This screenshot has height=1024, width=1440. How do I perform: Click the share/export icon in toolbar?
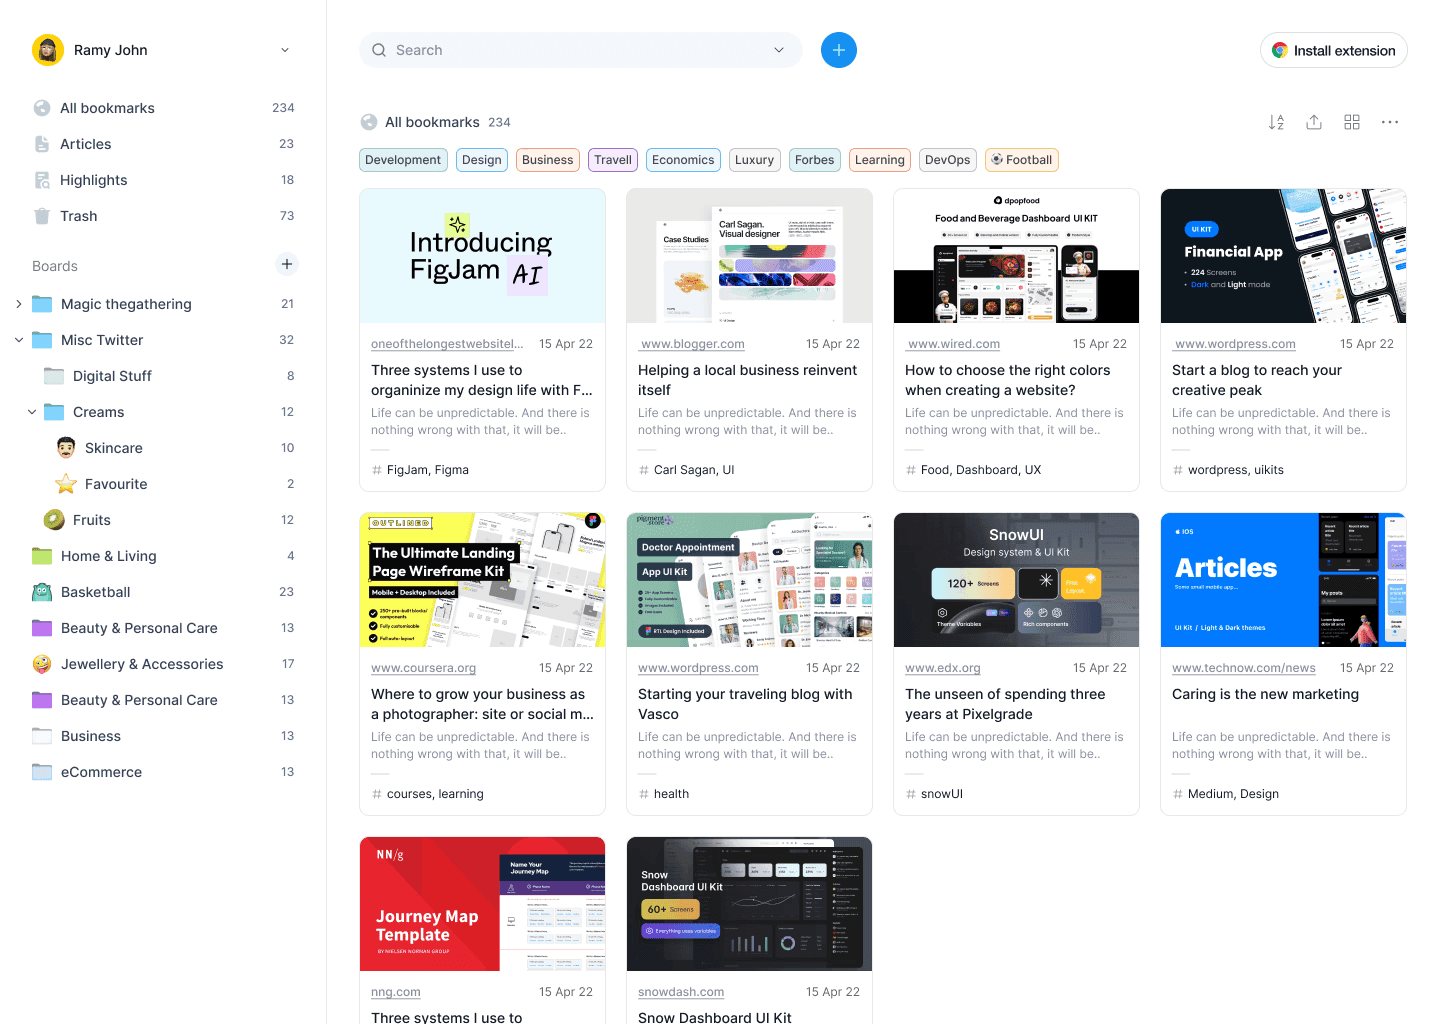click(1314, 122)
